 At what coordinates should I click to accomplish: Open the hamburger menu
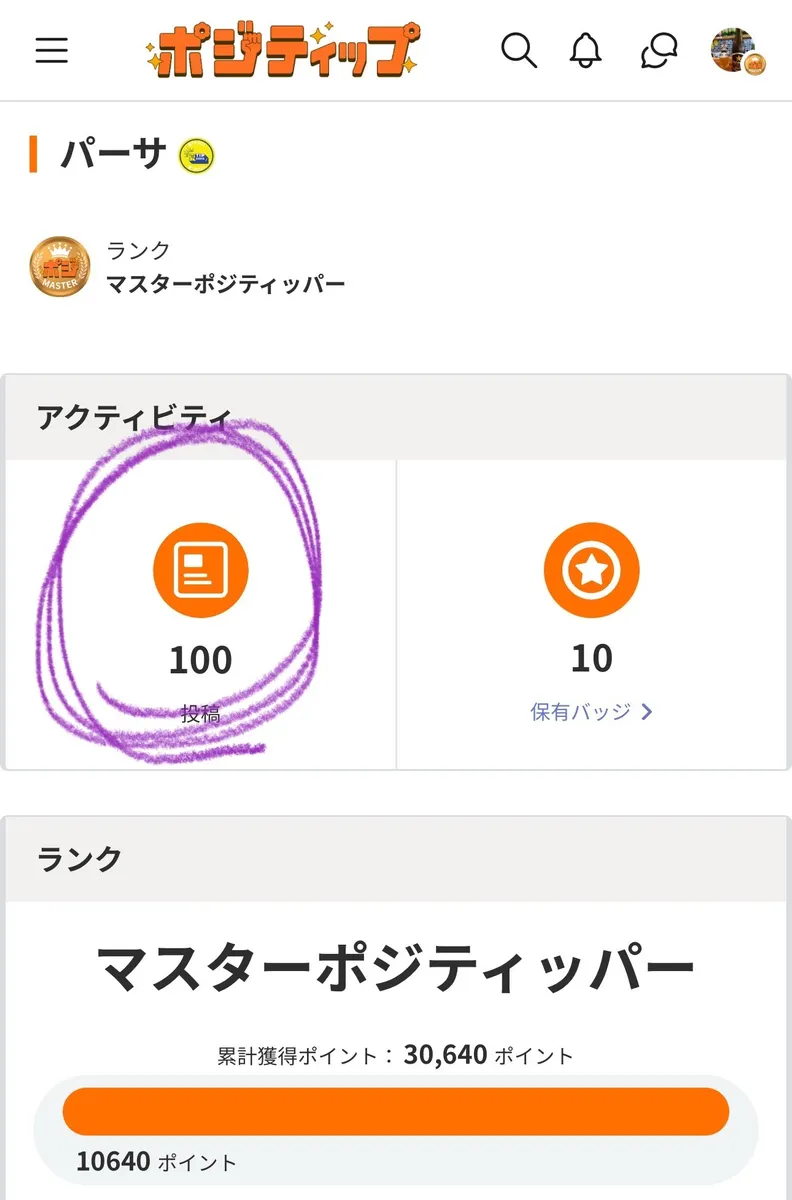(52, 50)
